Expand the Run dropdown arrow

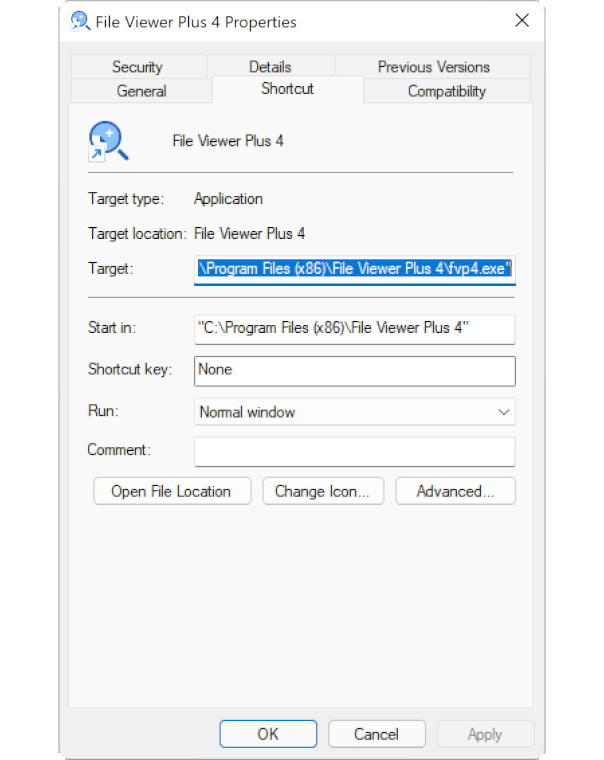click(x=504, y=412)
